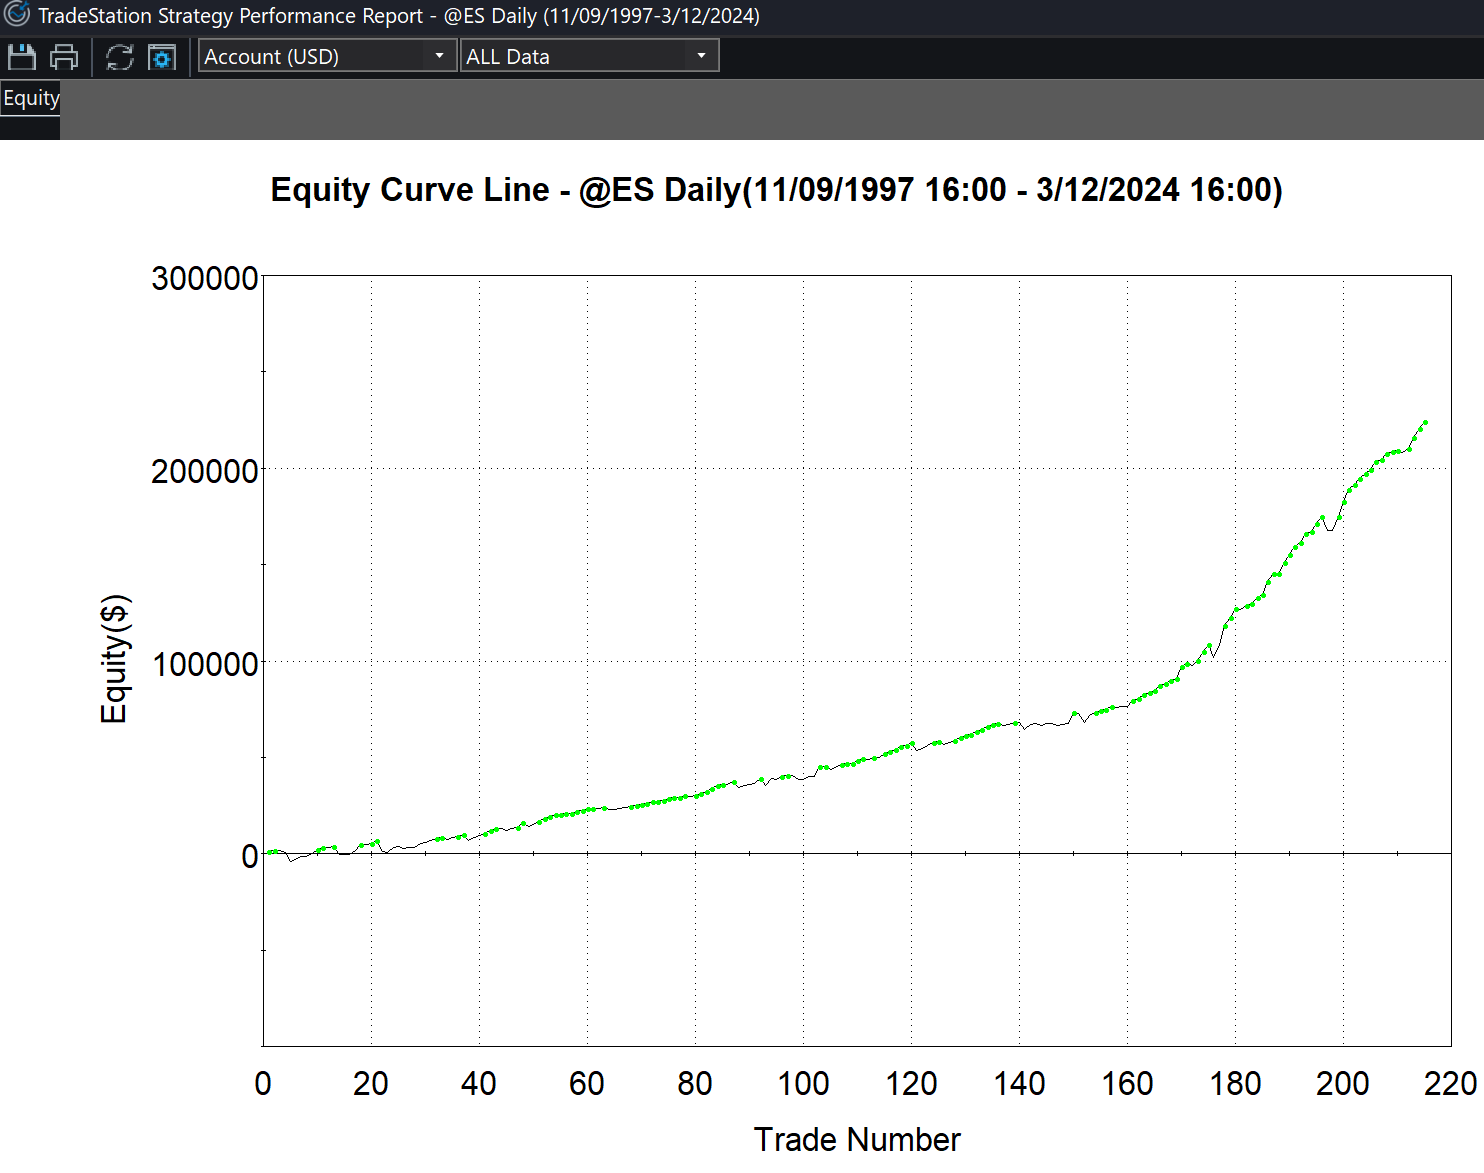Click the 200000 y-axis tick label
1484x1173 pixels.
[205, 471]
